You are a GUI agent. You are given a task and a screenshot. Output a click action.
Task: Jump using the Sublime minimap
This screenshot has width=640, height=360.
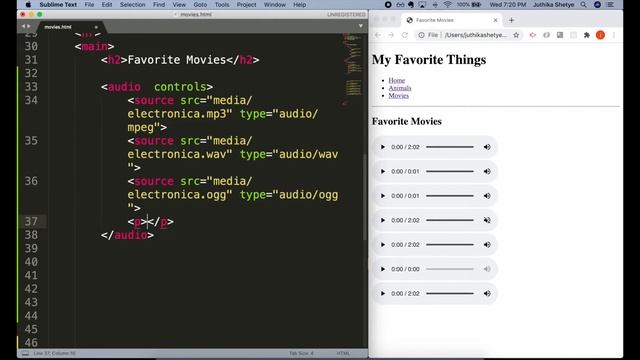(x=351, y=69)
